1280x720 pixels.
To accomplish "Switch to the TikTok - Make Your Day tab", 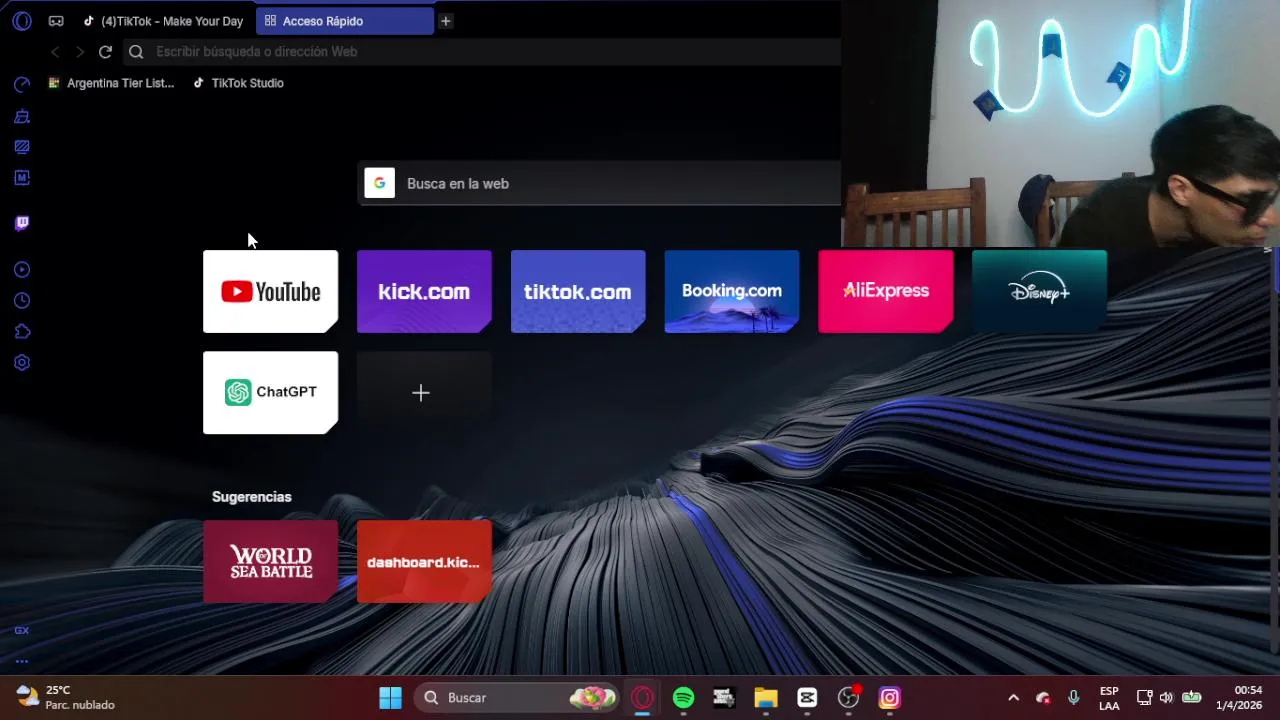I will click(163, 21).
